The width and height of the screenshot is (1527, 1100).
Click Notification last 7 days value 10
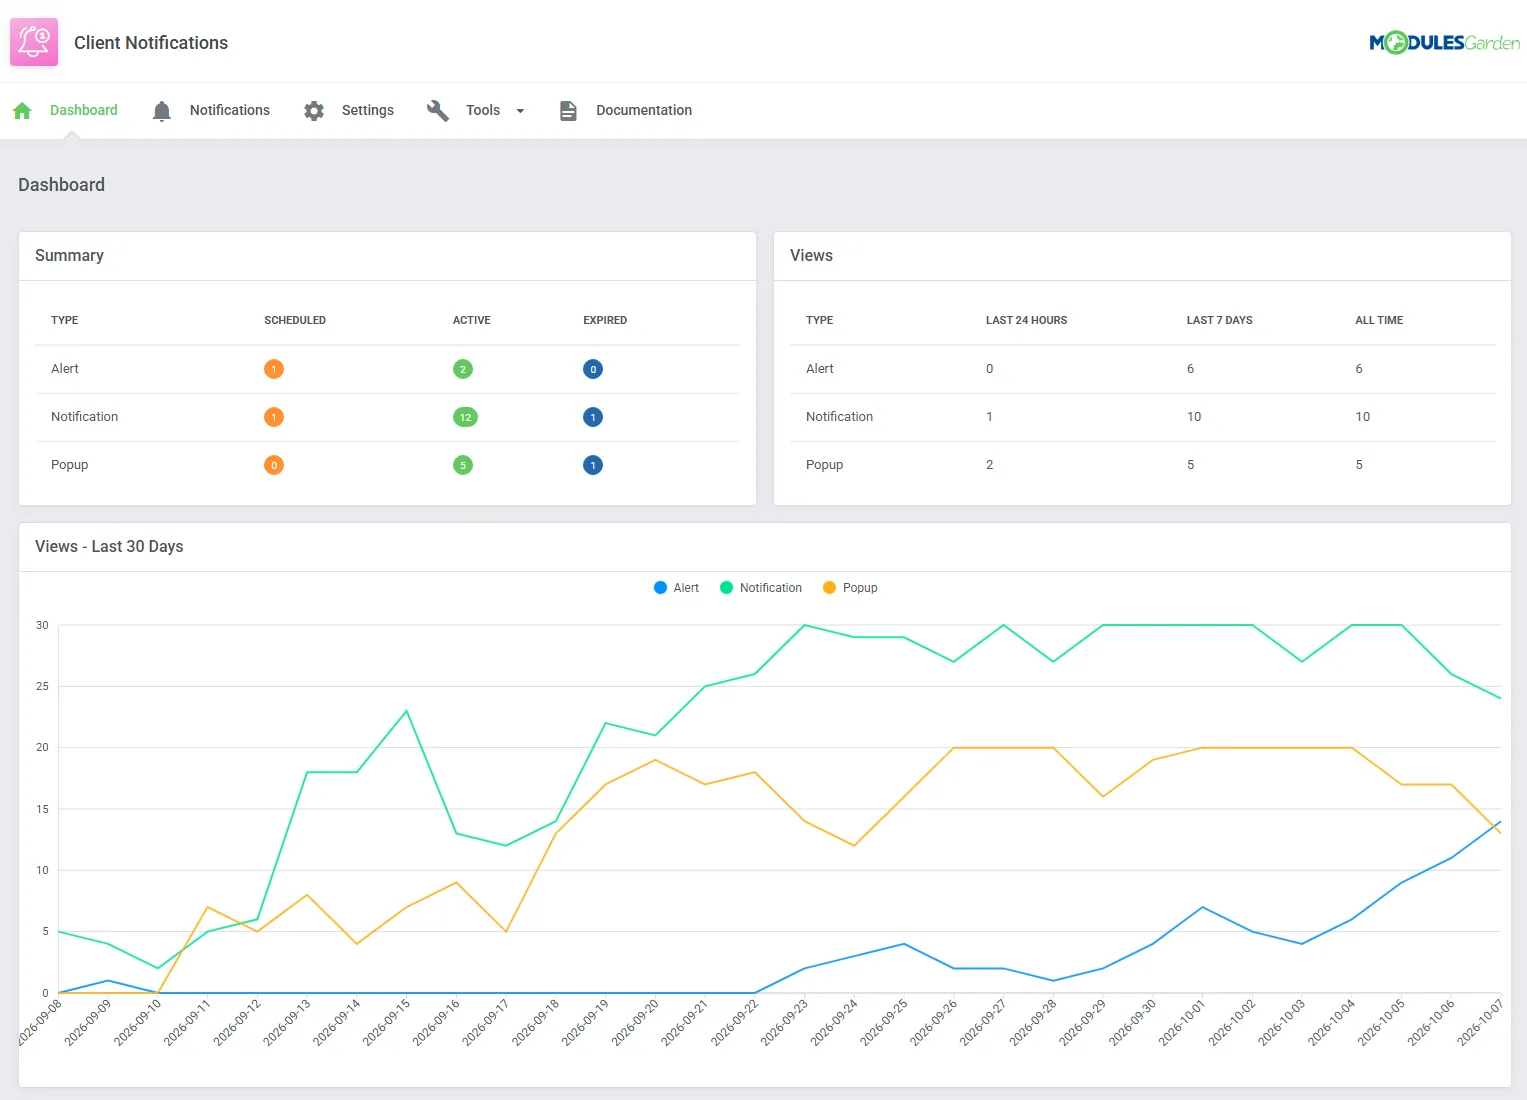click(x=1194, y=417)
